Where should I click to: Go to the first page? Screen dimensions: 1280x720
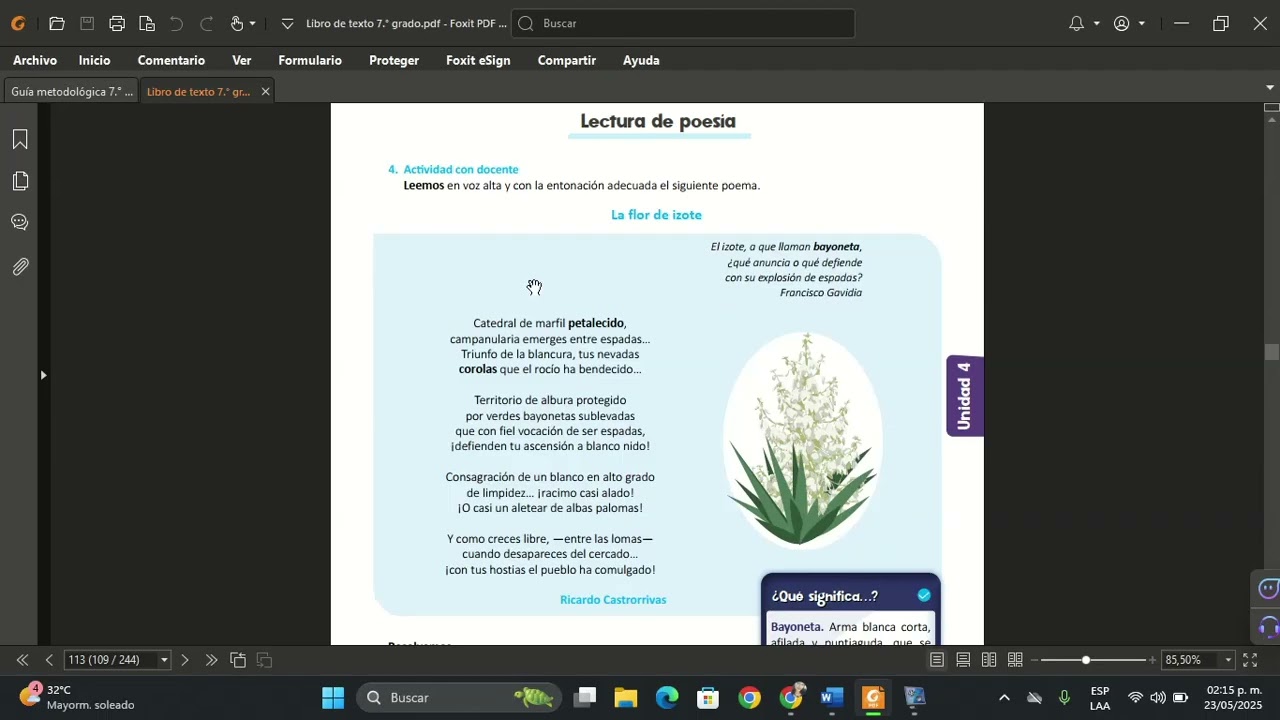22,660
